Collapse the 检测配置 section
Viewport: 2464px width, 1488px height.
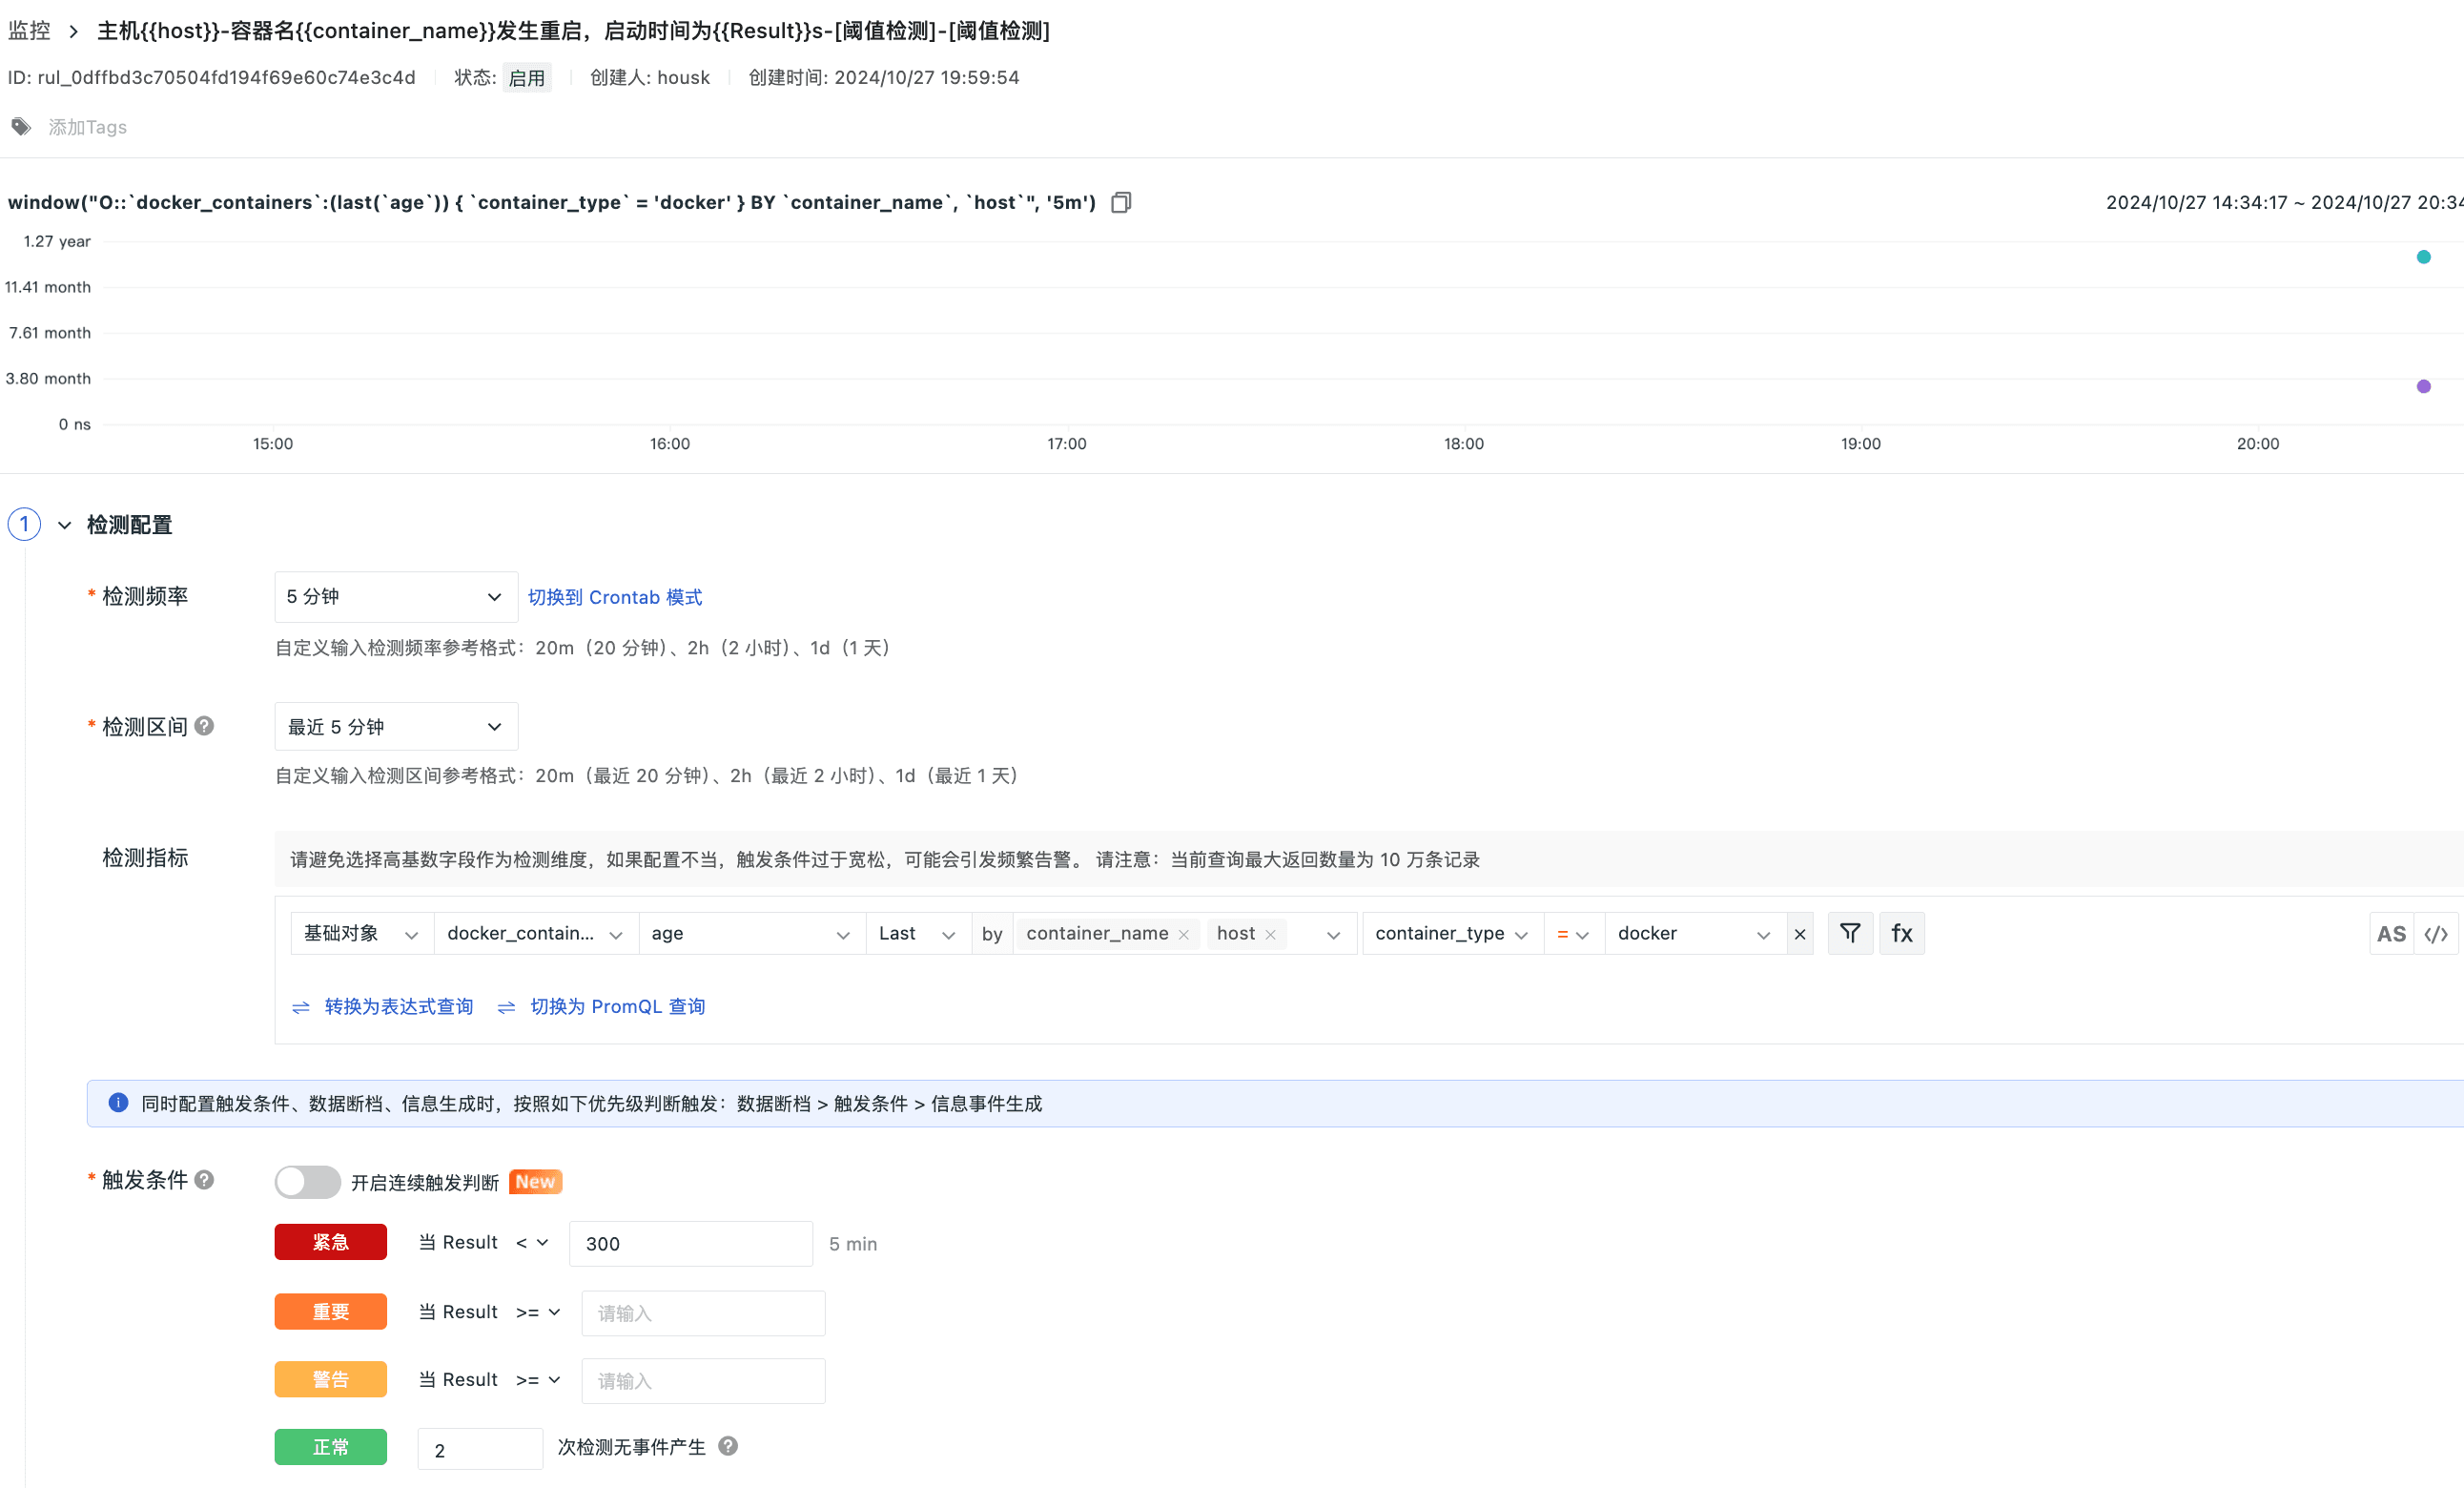65,525
